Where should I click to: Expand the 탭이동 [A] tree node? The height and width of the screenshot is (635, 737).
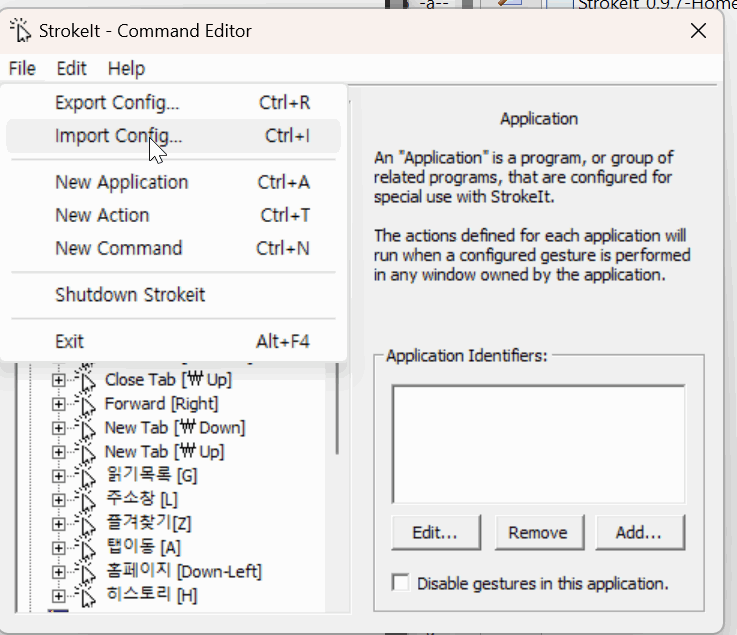(x=58, y=548)
